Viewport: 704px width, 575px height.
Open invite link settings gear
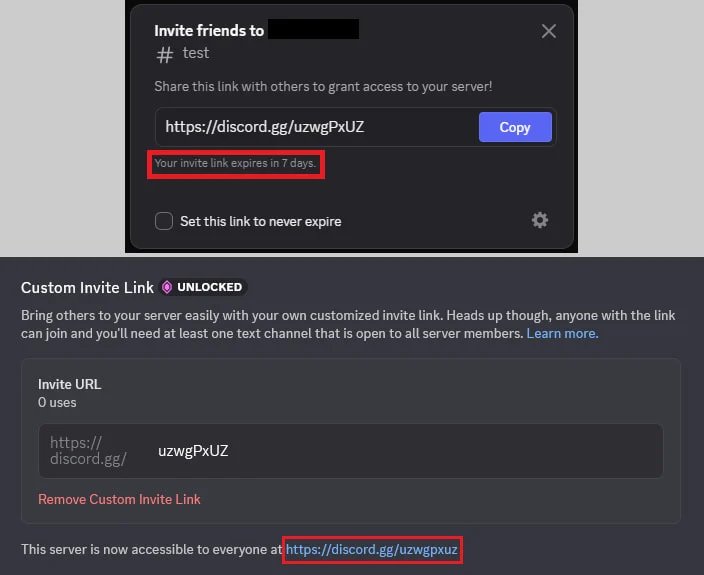[540, 220]
